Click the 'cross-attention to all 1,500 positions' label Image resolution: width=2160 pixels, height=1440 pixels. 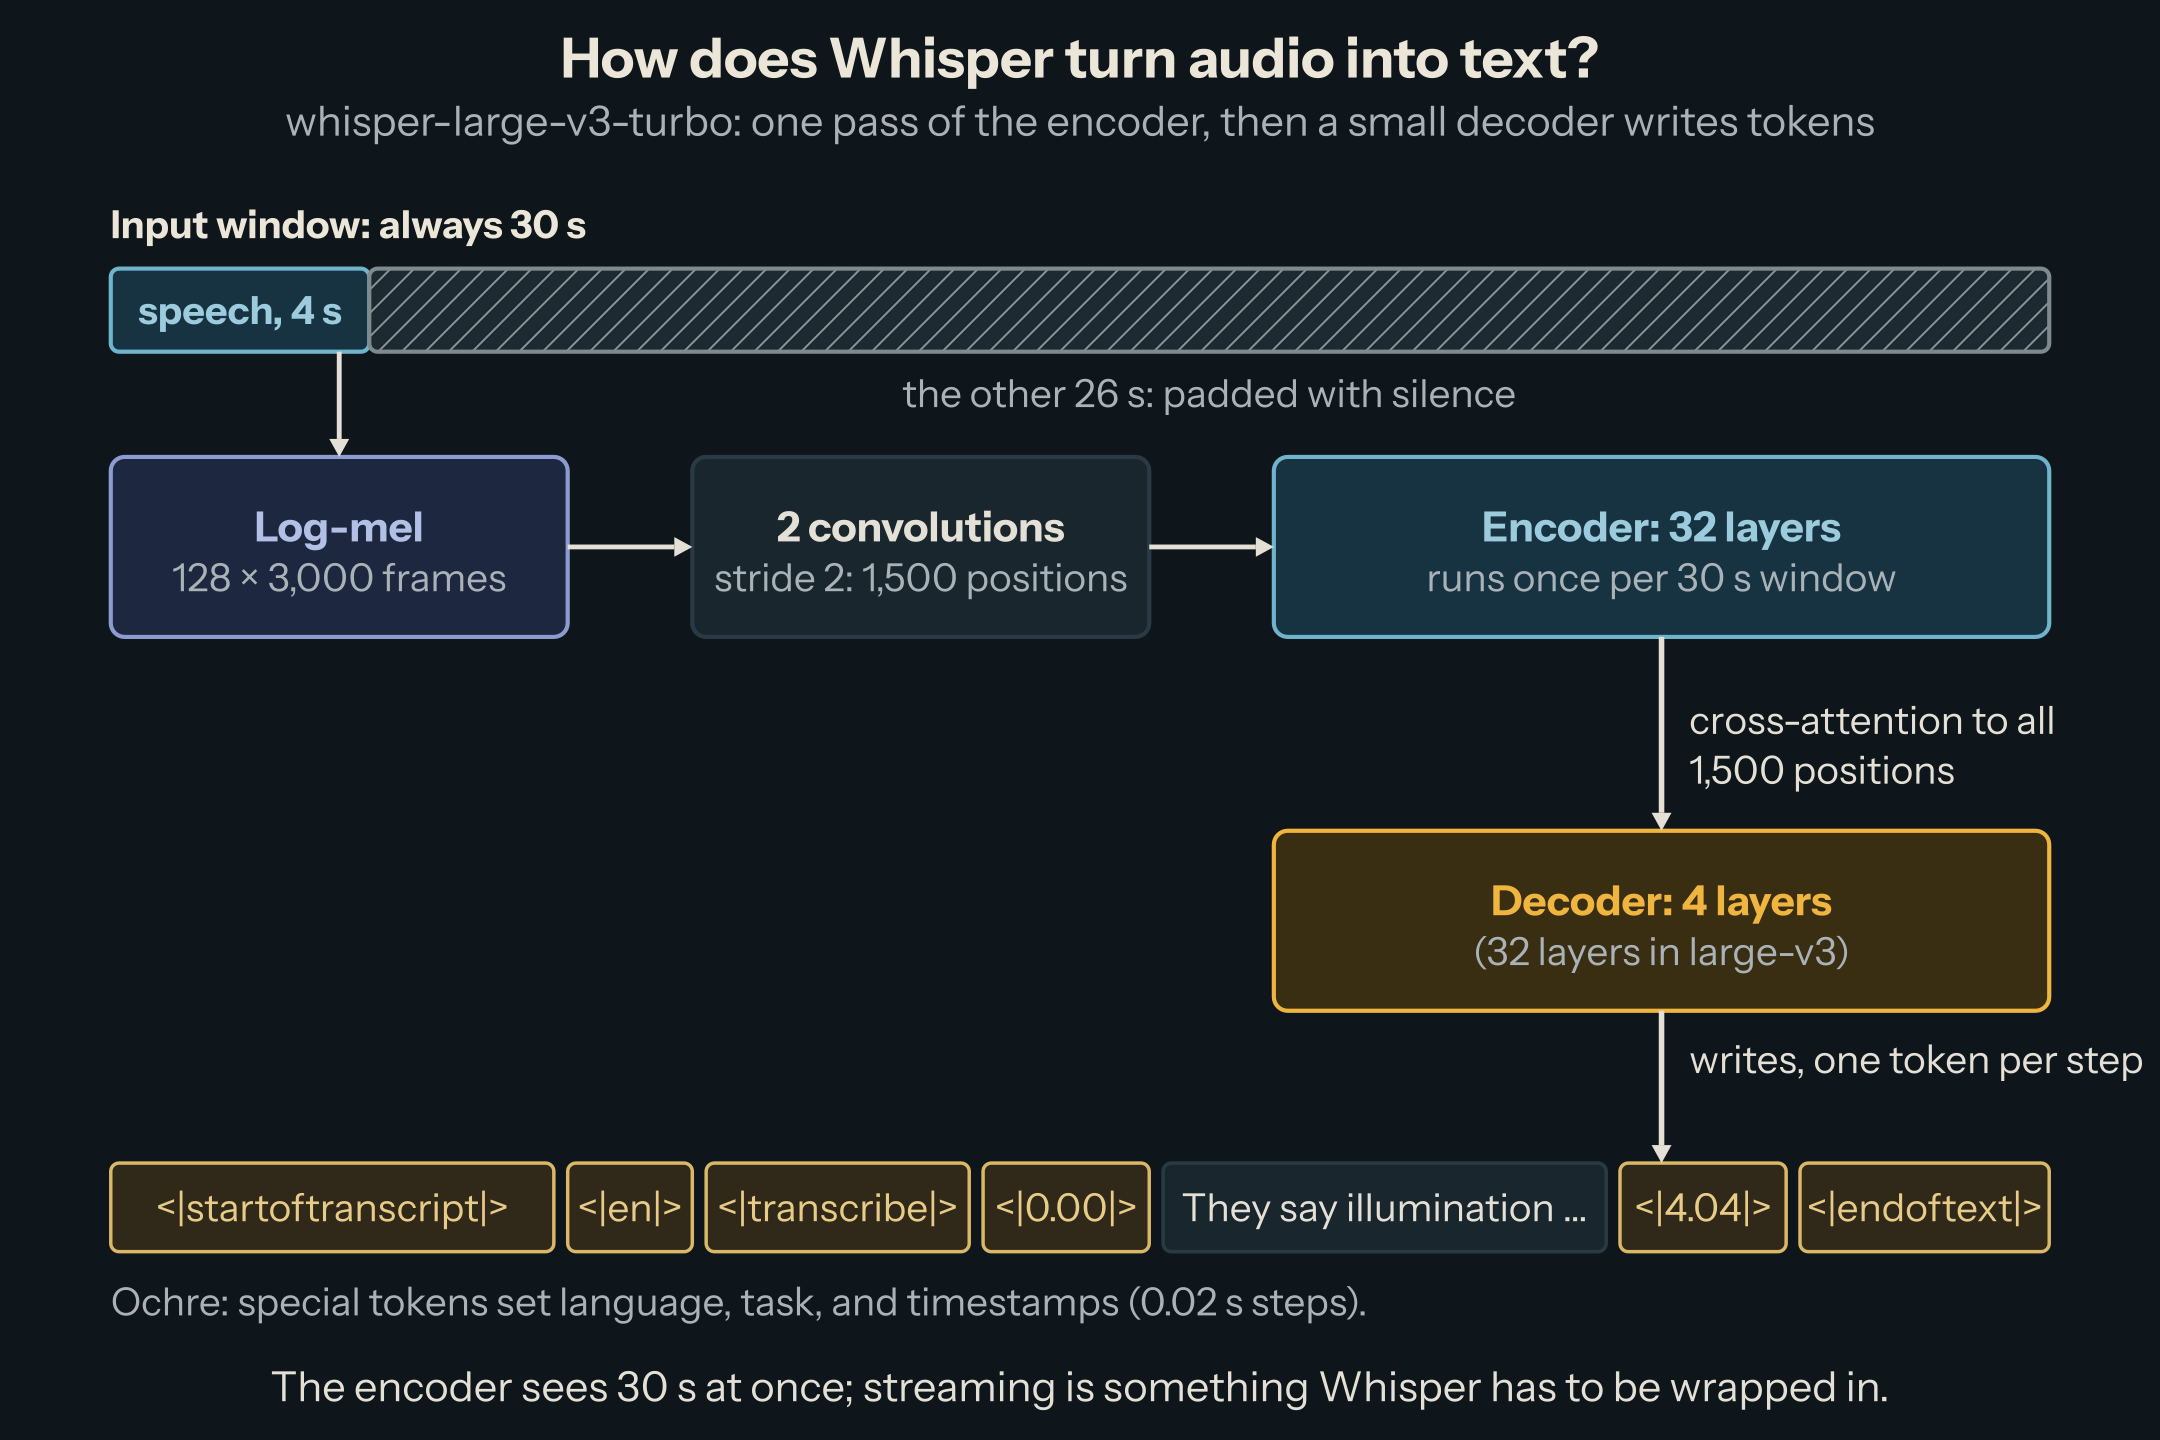[1871, 745]
